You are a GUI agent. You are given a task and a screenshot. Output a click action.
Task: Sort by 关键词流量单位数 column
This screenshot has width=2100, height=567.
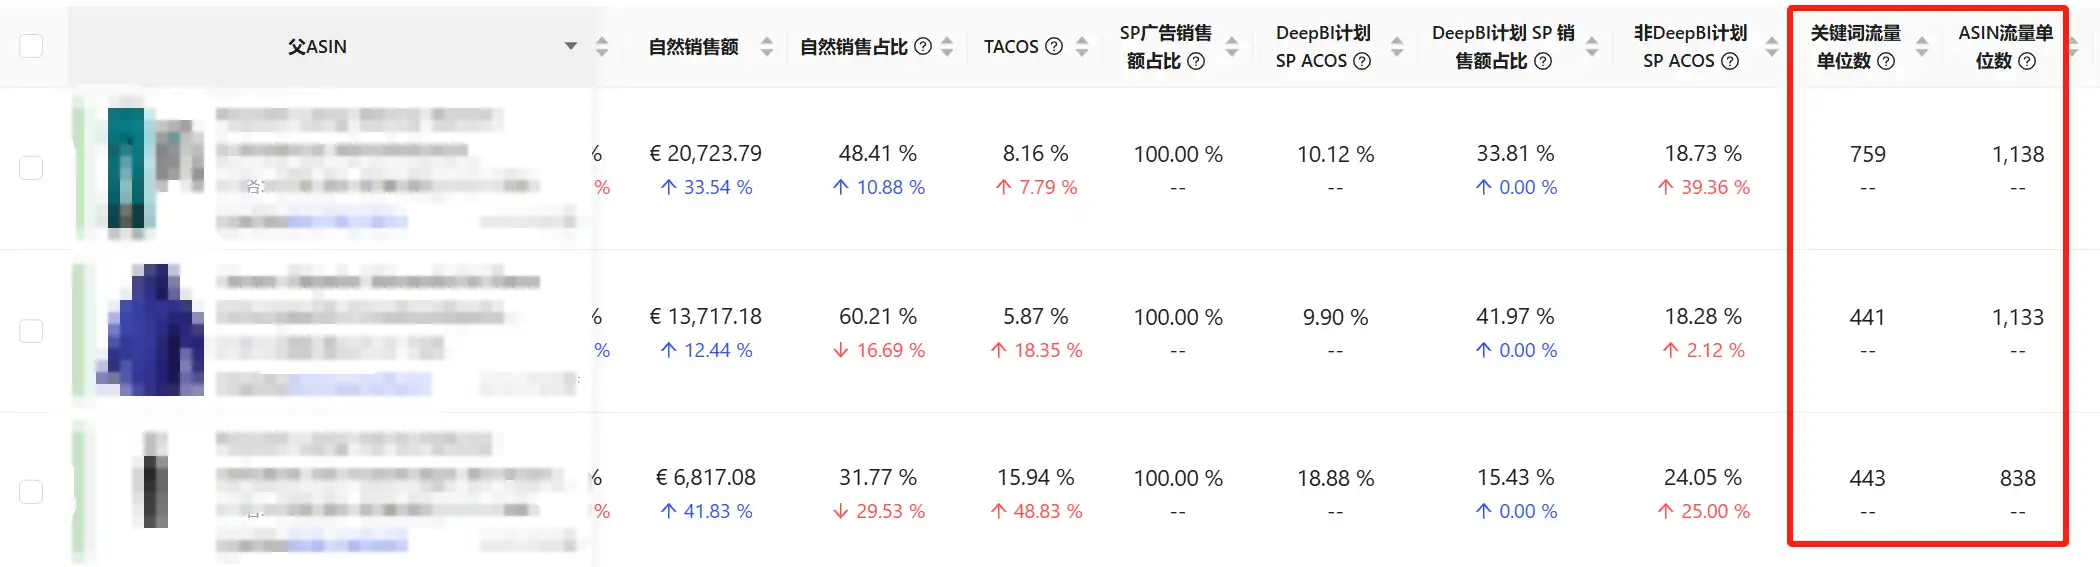coord(1922,46)
